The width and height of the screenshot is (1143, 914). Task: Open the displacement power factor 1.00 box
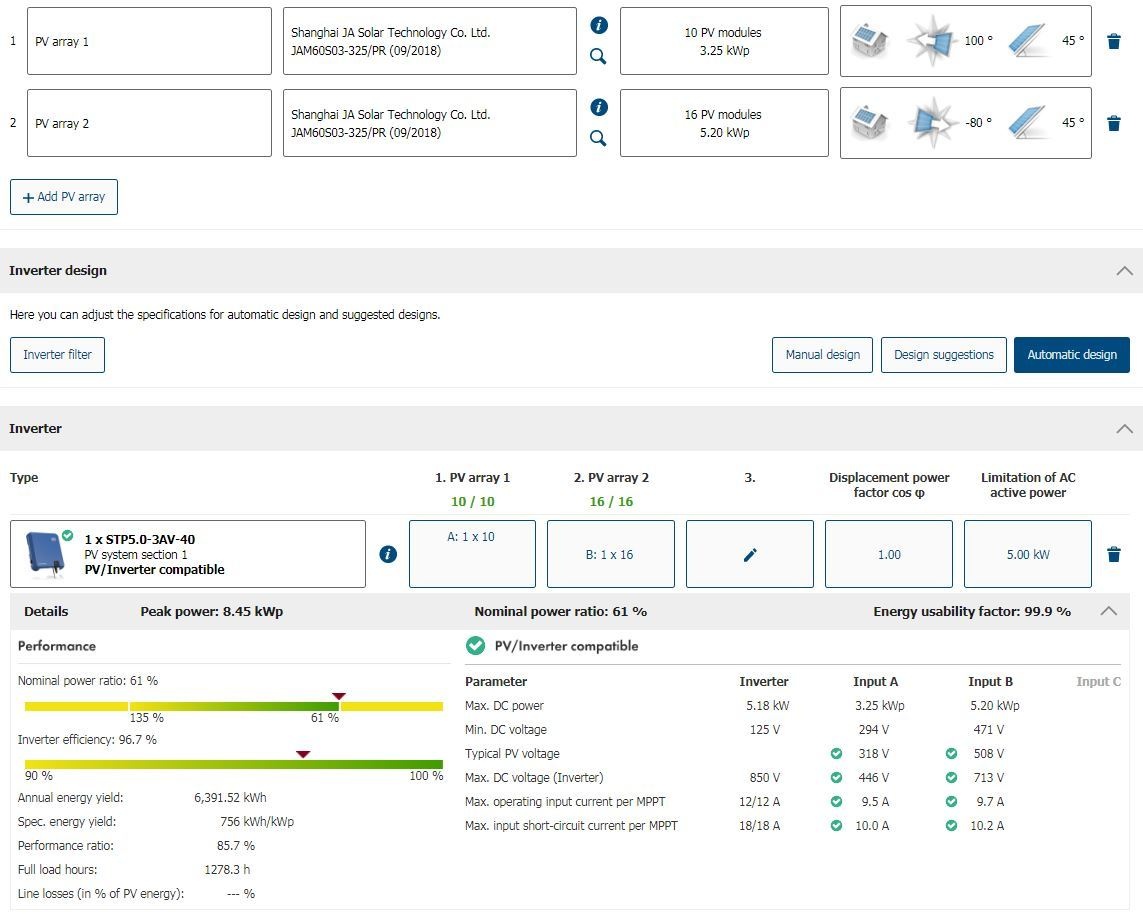tap(888, 555)
